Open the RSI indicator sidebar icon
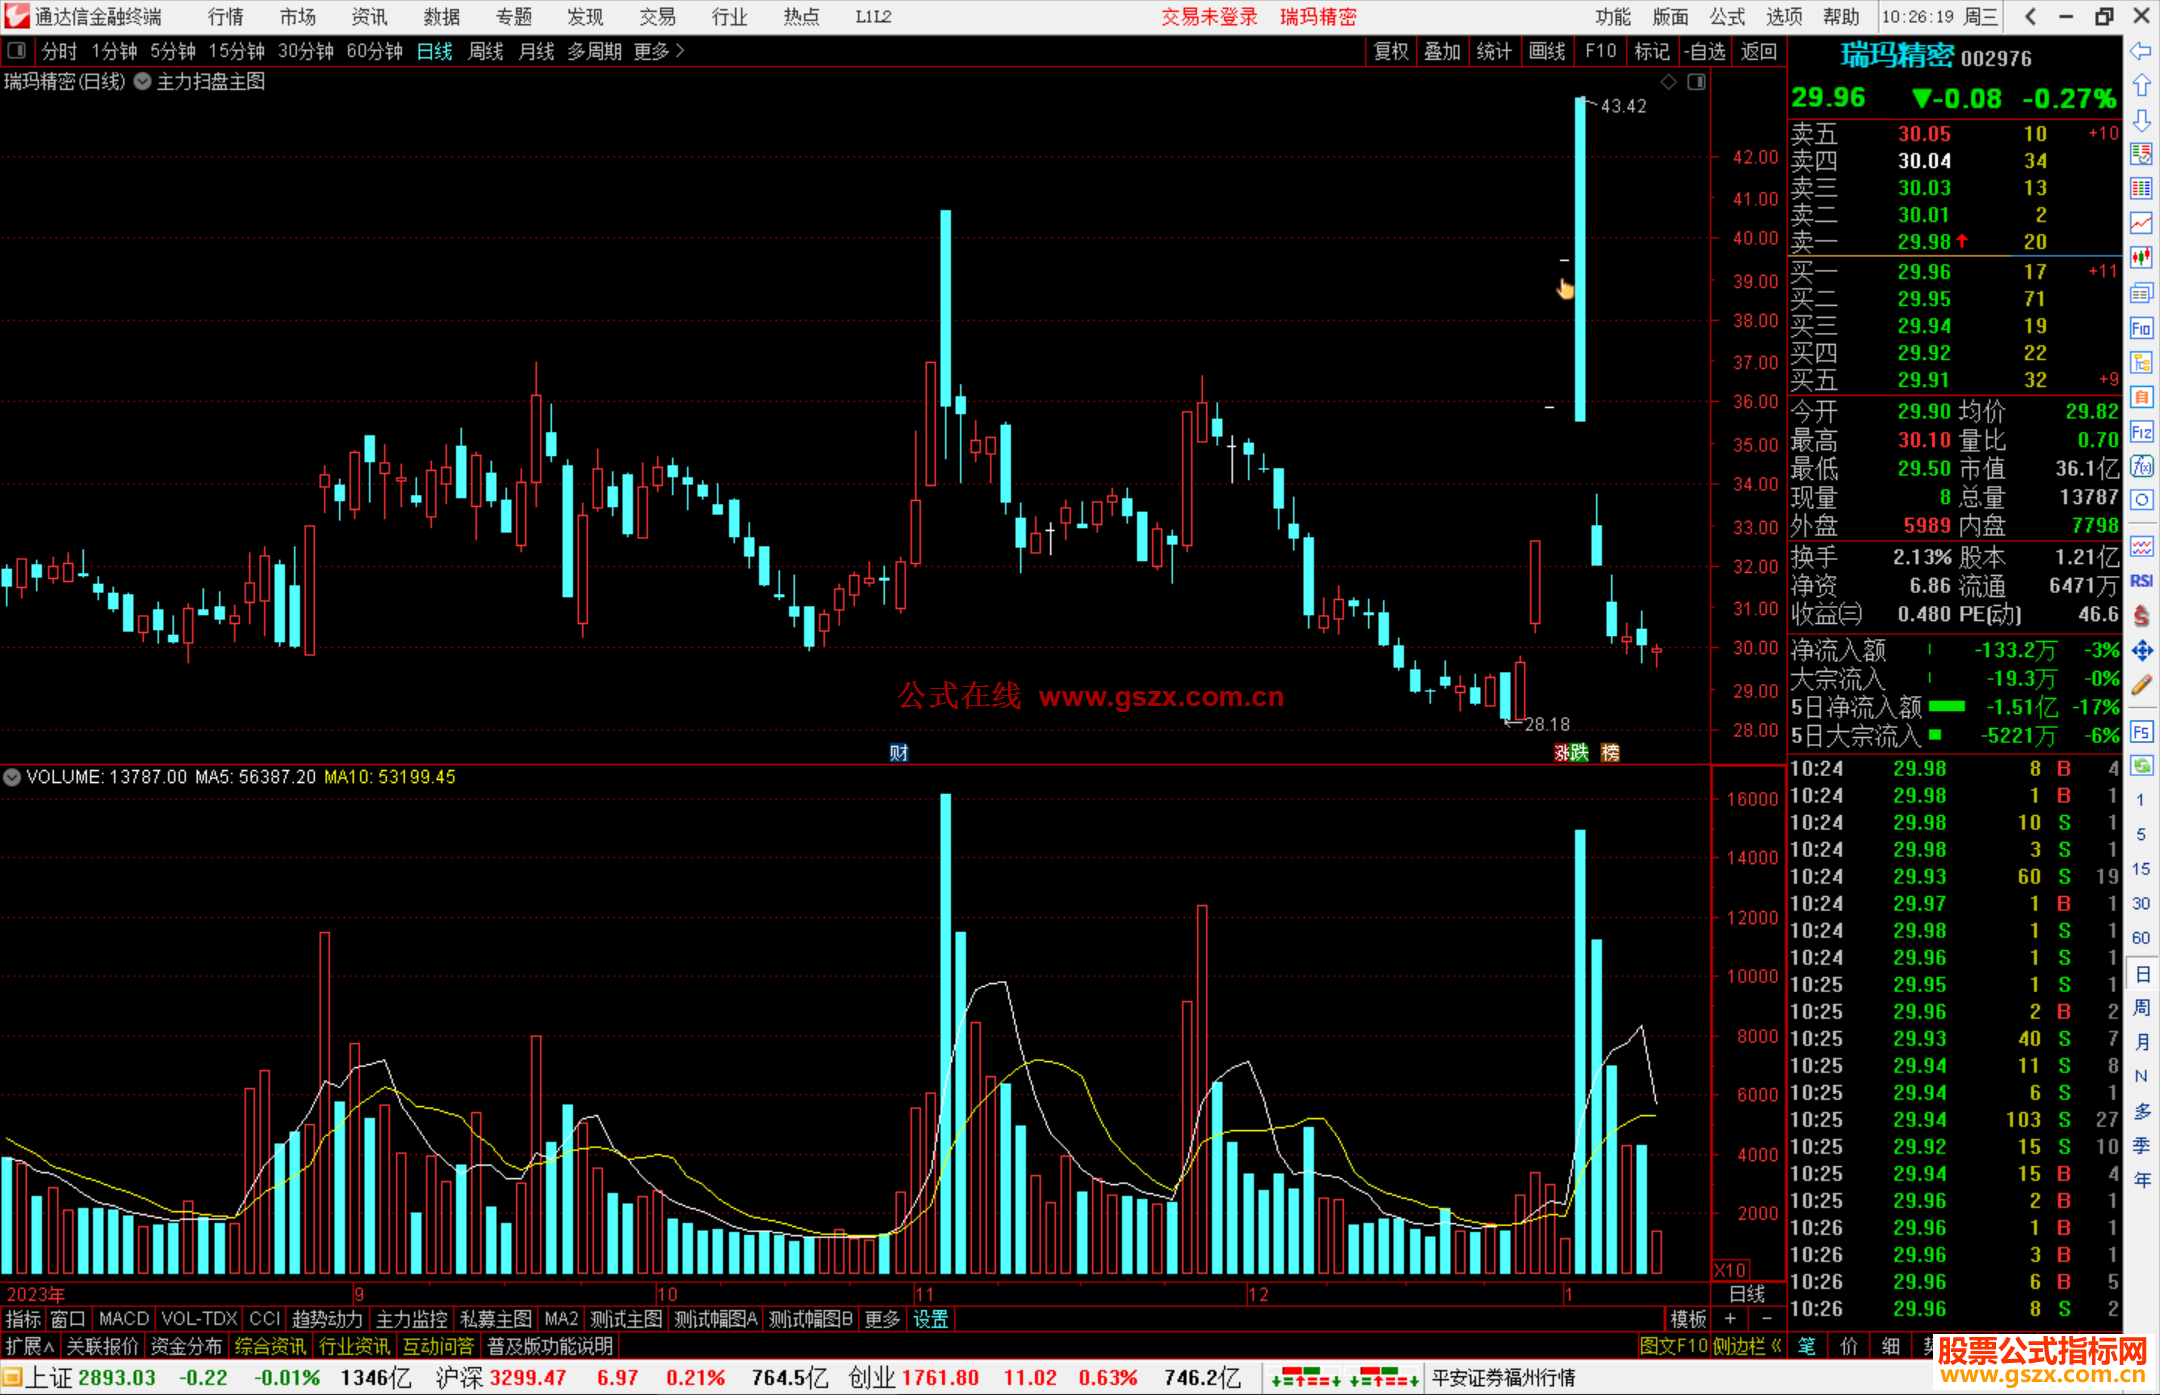Image resolution: width=2160 pixels, height=1395 pixels. point(2141,581)
